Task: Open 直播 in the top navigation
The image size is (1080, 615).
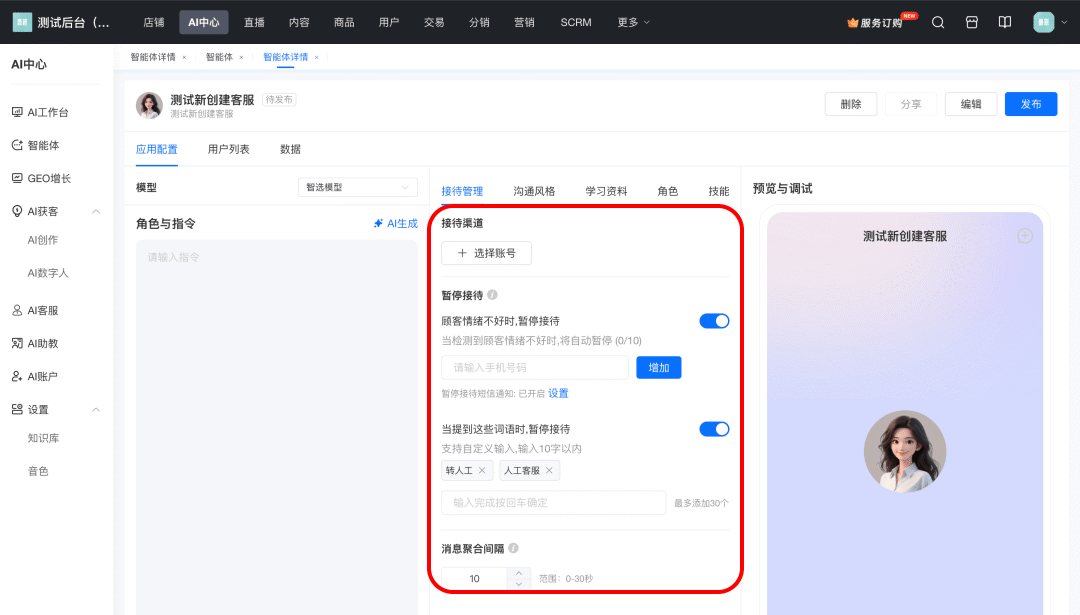Action: 254,22
